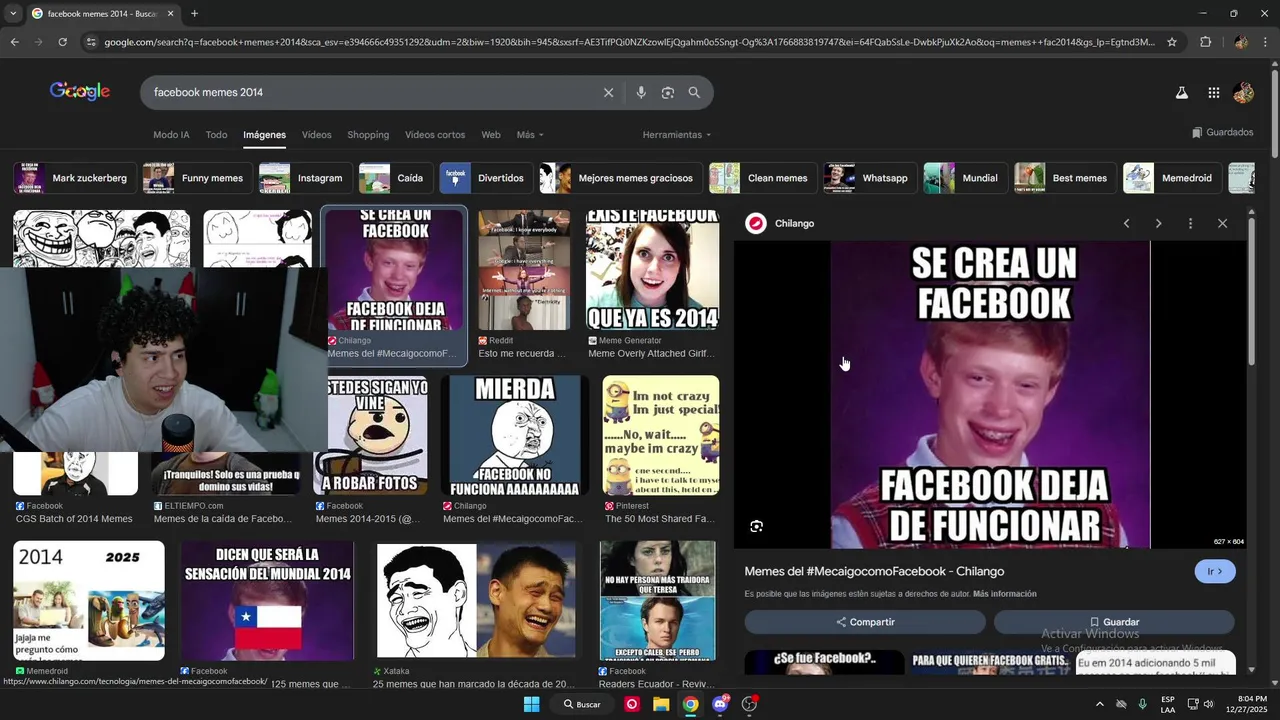The width and height of the screenshot is (1280, 720).
Task: Open a new browser tab
Action: [x=194, y=14]
